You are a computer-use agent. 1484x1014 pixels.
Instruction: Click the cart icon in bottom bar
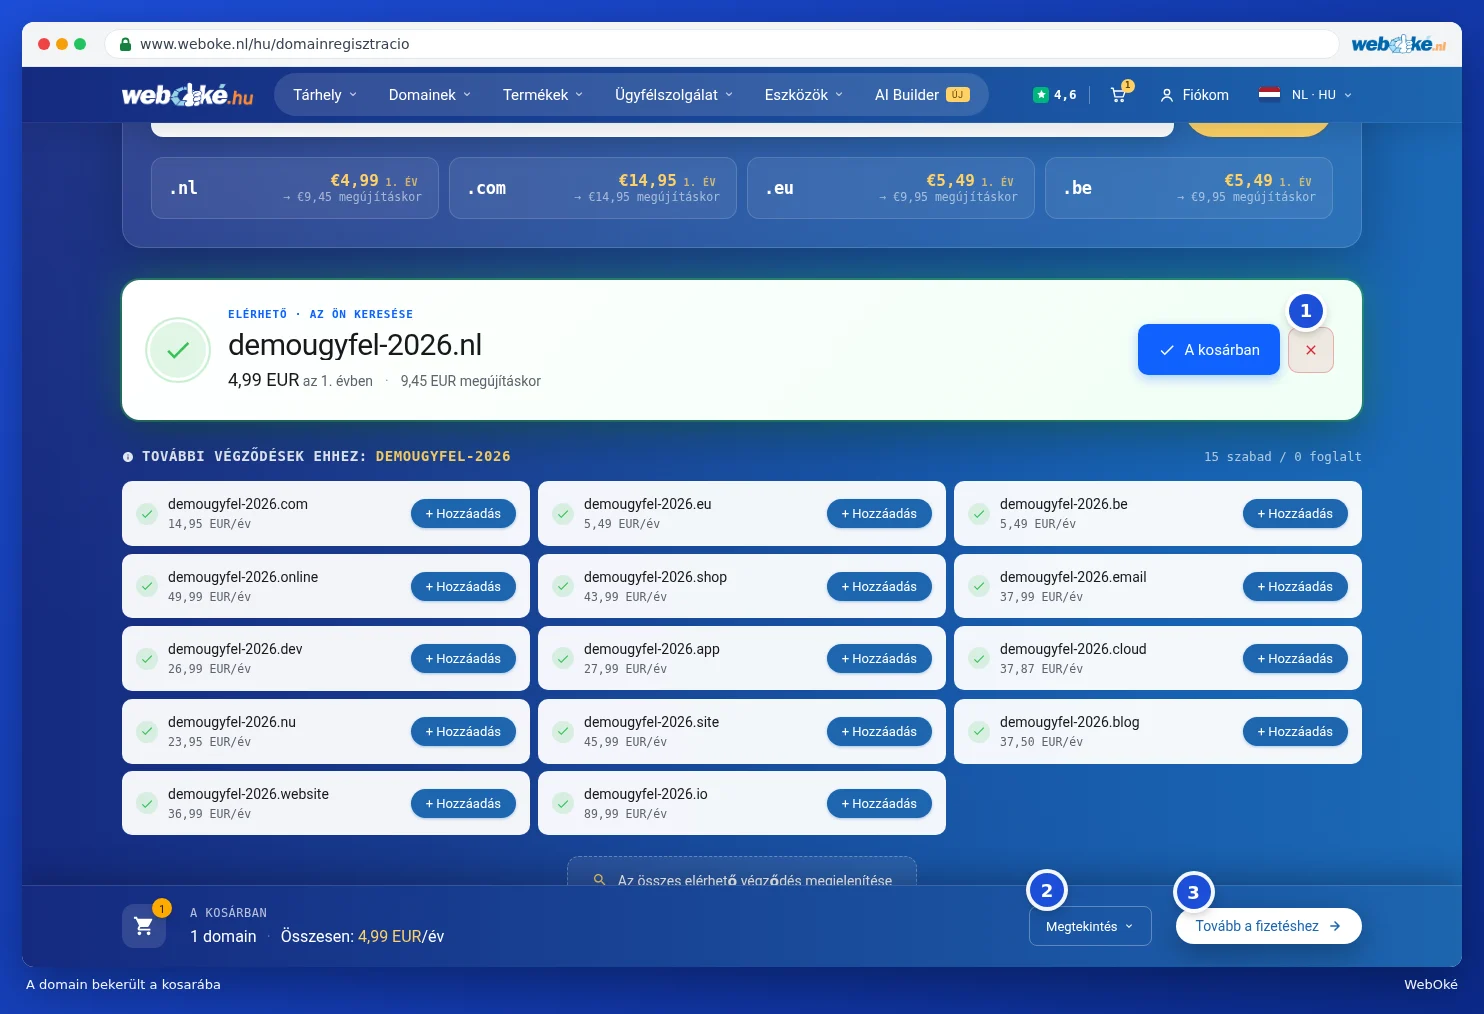click(144, 926)
